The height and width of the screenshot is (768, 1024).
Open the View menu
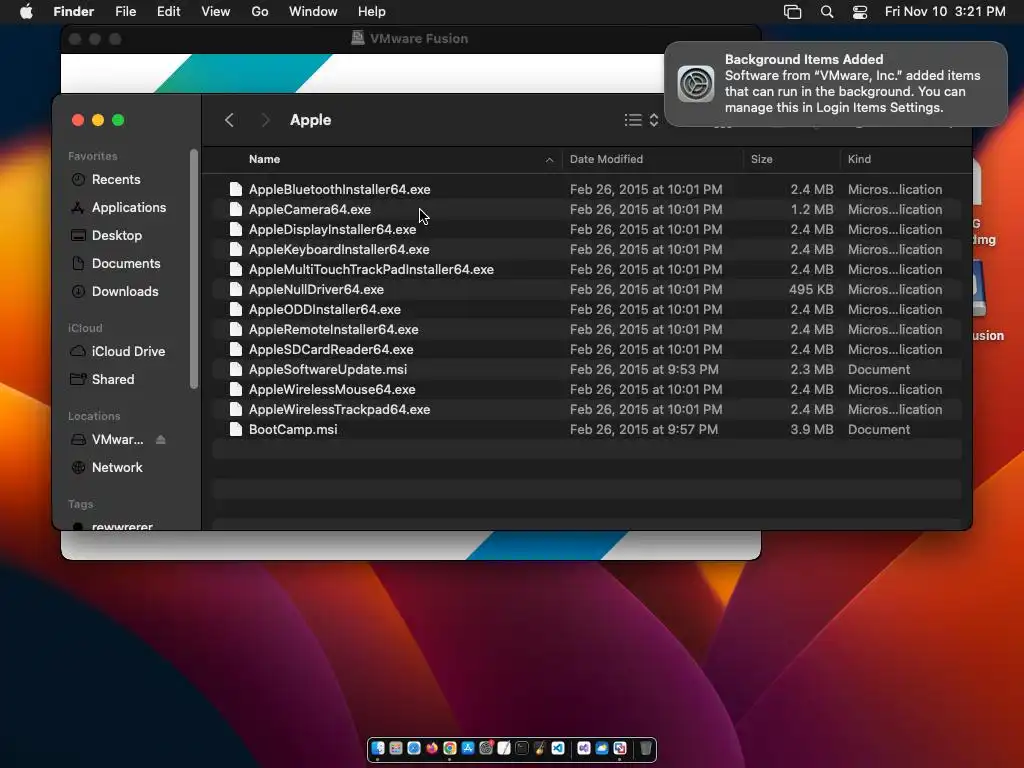pyautogui.click(x=216, y=12)
